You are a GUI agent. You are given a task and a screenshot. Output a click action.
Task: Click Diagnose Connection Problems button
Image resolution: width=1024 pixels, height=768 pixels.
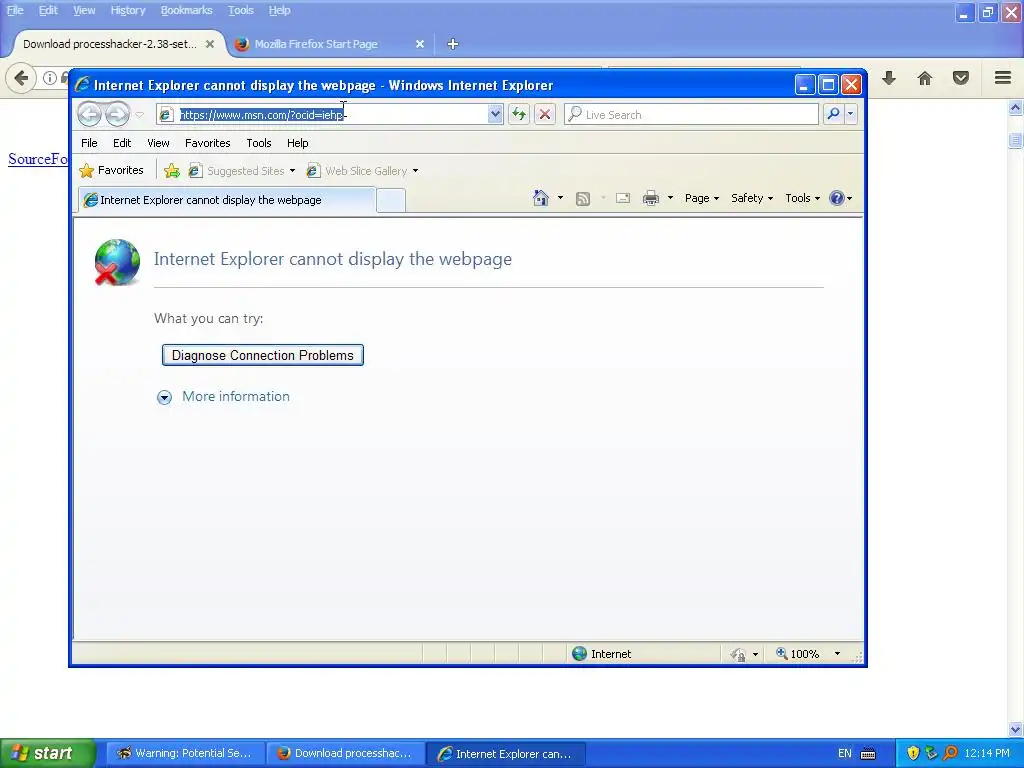click(x=263, y=355)
